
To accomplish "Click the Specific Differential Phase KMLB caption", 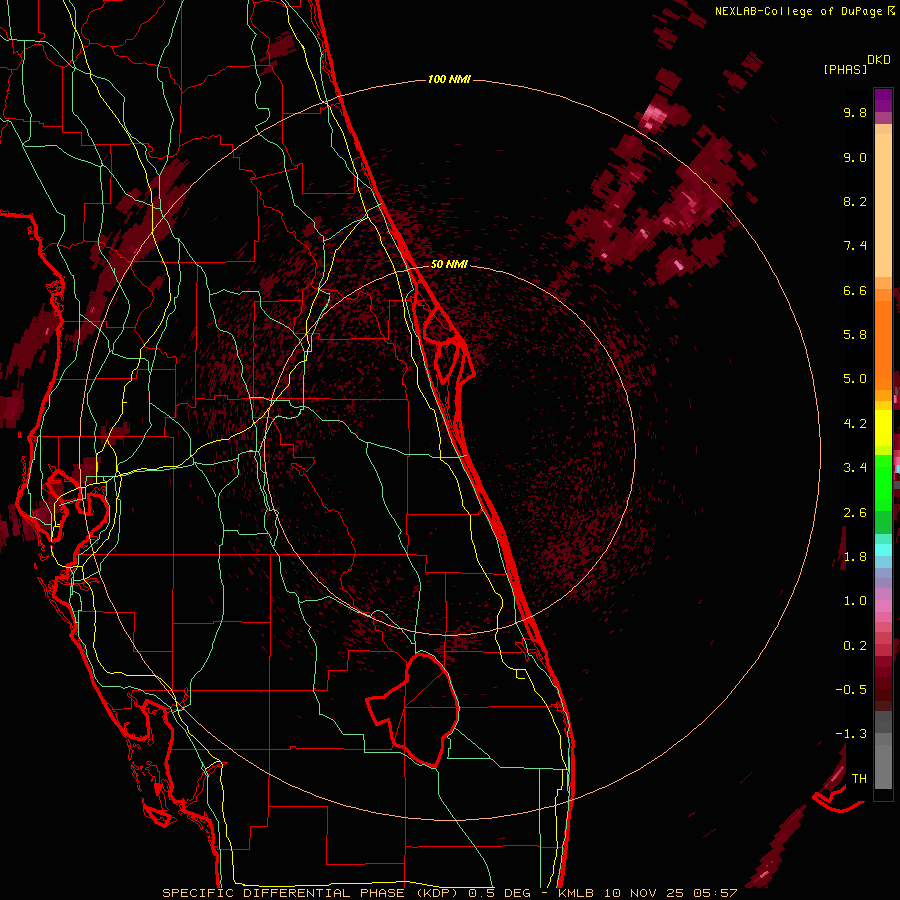I will coord(449,893).
